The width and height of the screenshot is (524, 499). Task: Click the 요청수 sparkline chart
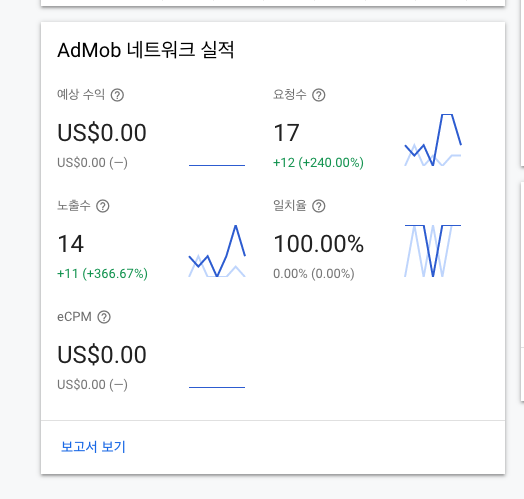click(x=433, y=140)
